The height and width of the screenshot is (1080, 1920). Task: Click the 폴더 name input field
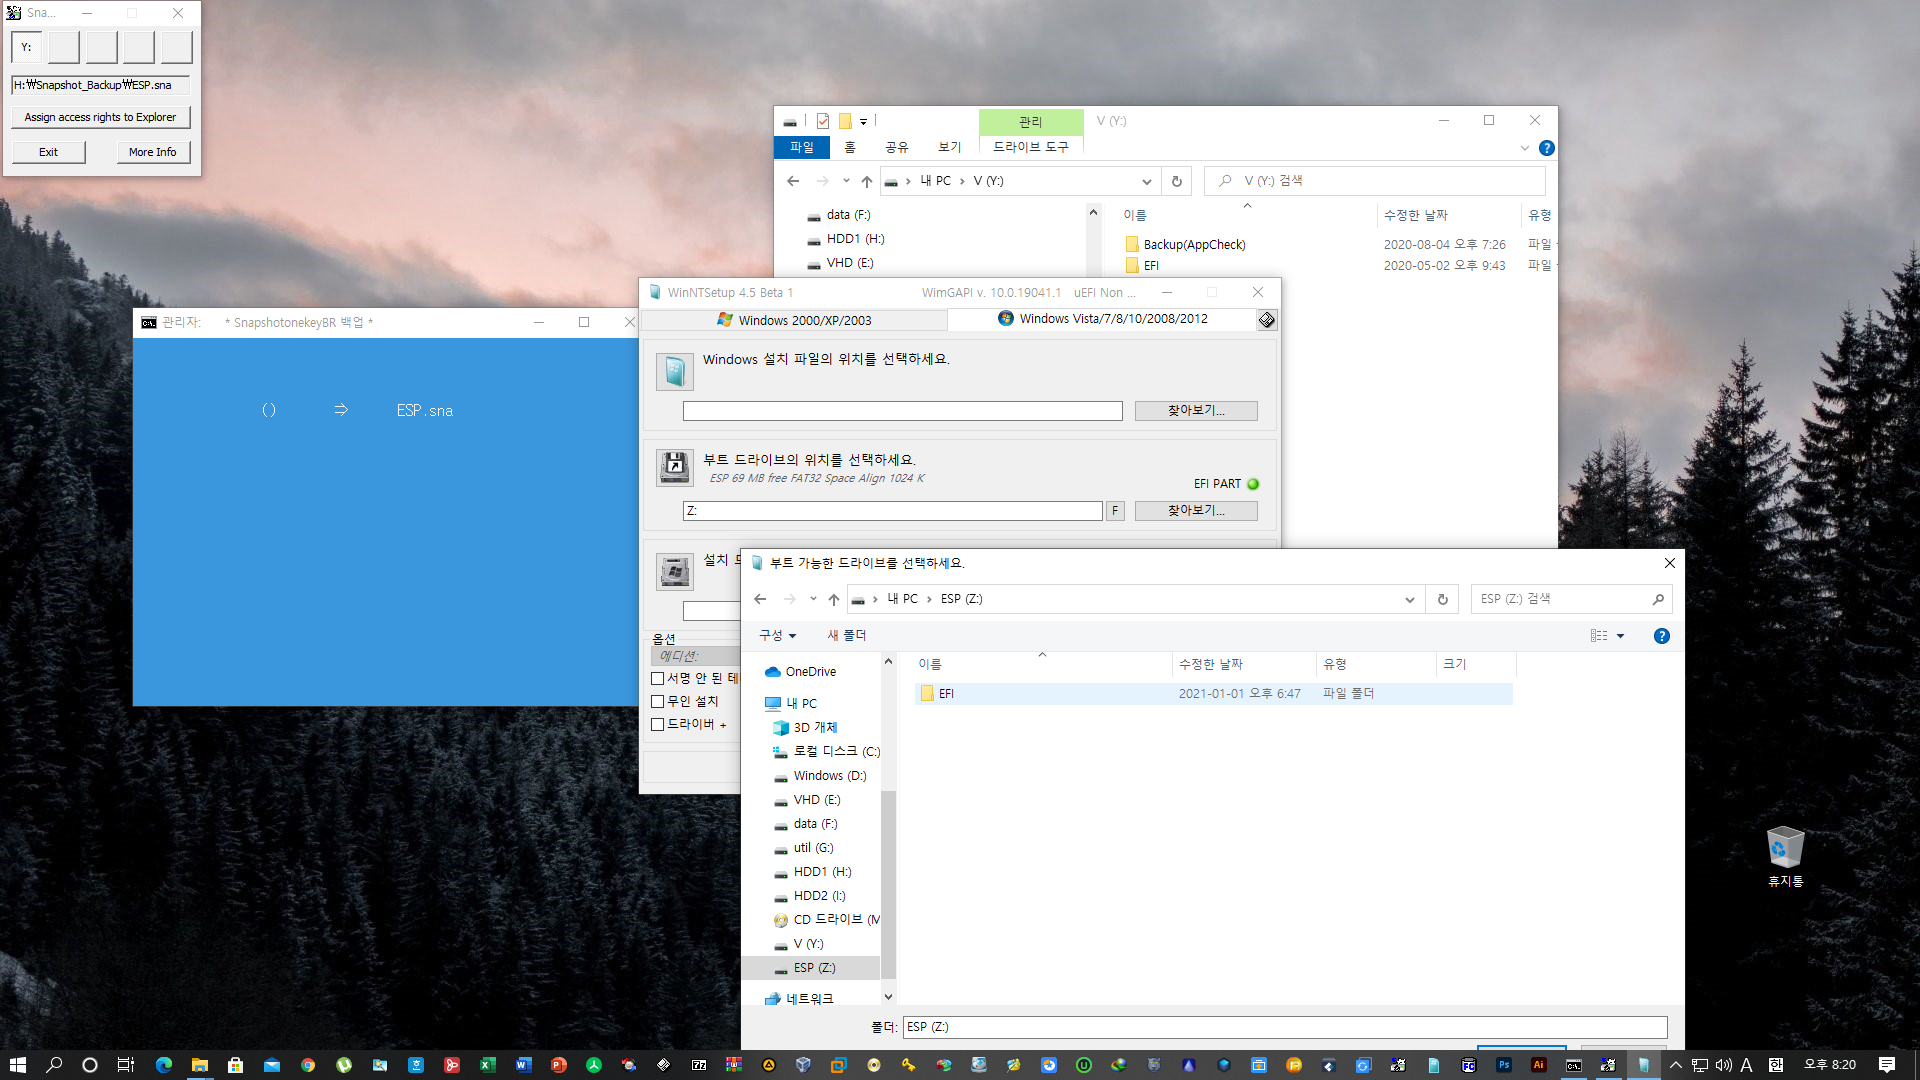point(1285,1027)
